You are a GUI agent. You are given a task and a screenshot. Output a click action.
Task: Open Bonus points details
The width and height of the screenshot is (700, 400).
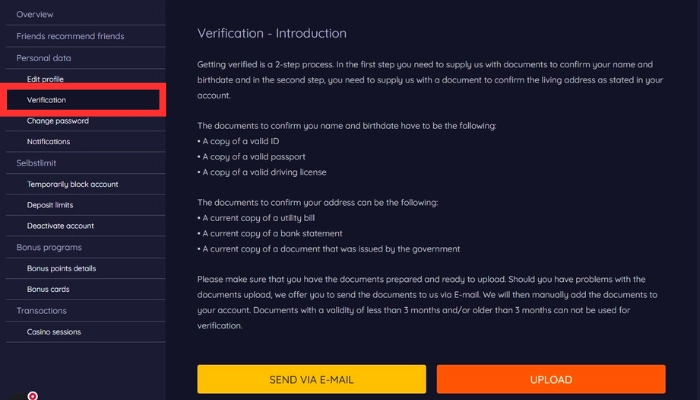61,268
